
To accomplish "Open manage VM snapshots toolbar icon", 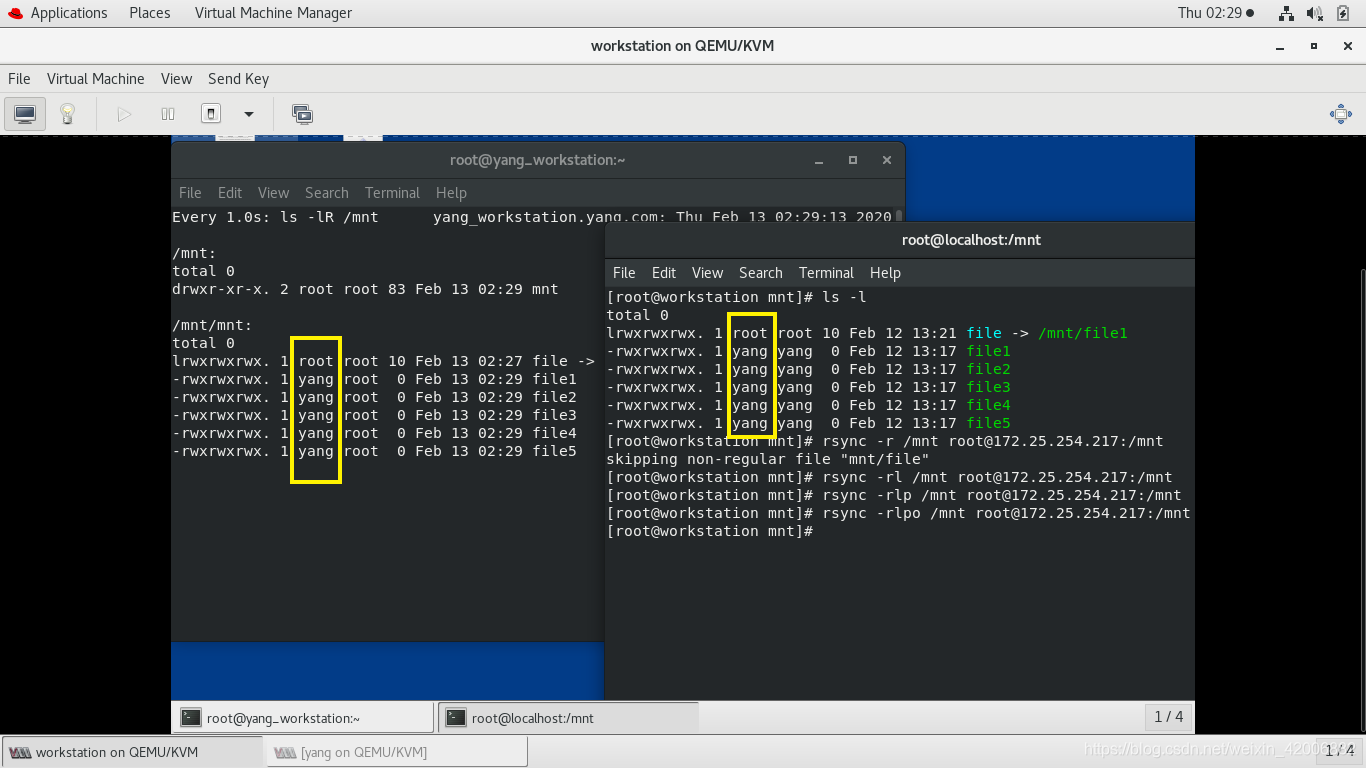I will pos(302,114).
